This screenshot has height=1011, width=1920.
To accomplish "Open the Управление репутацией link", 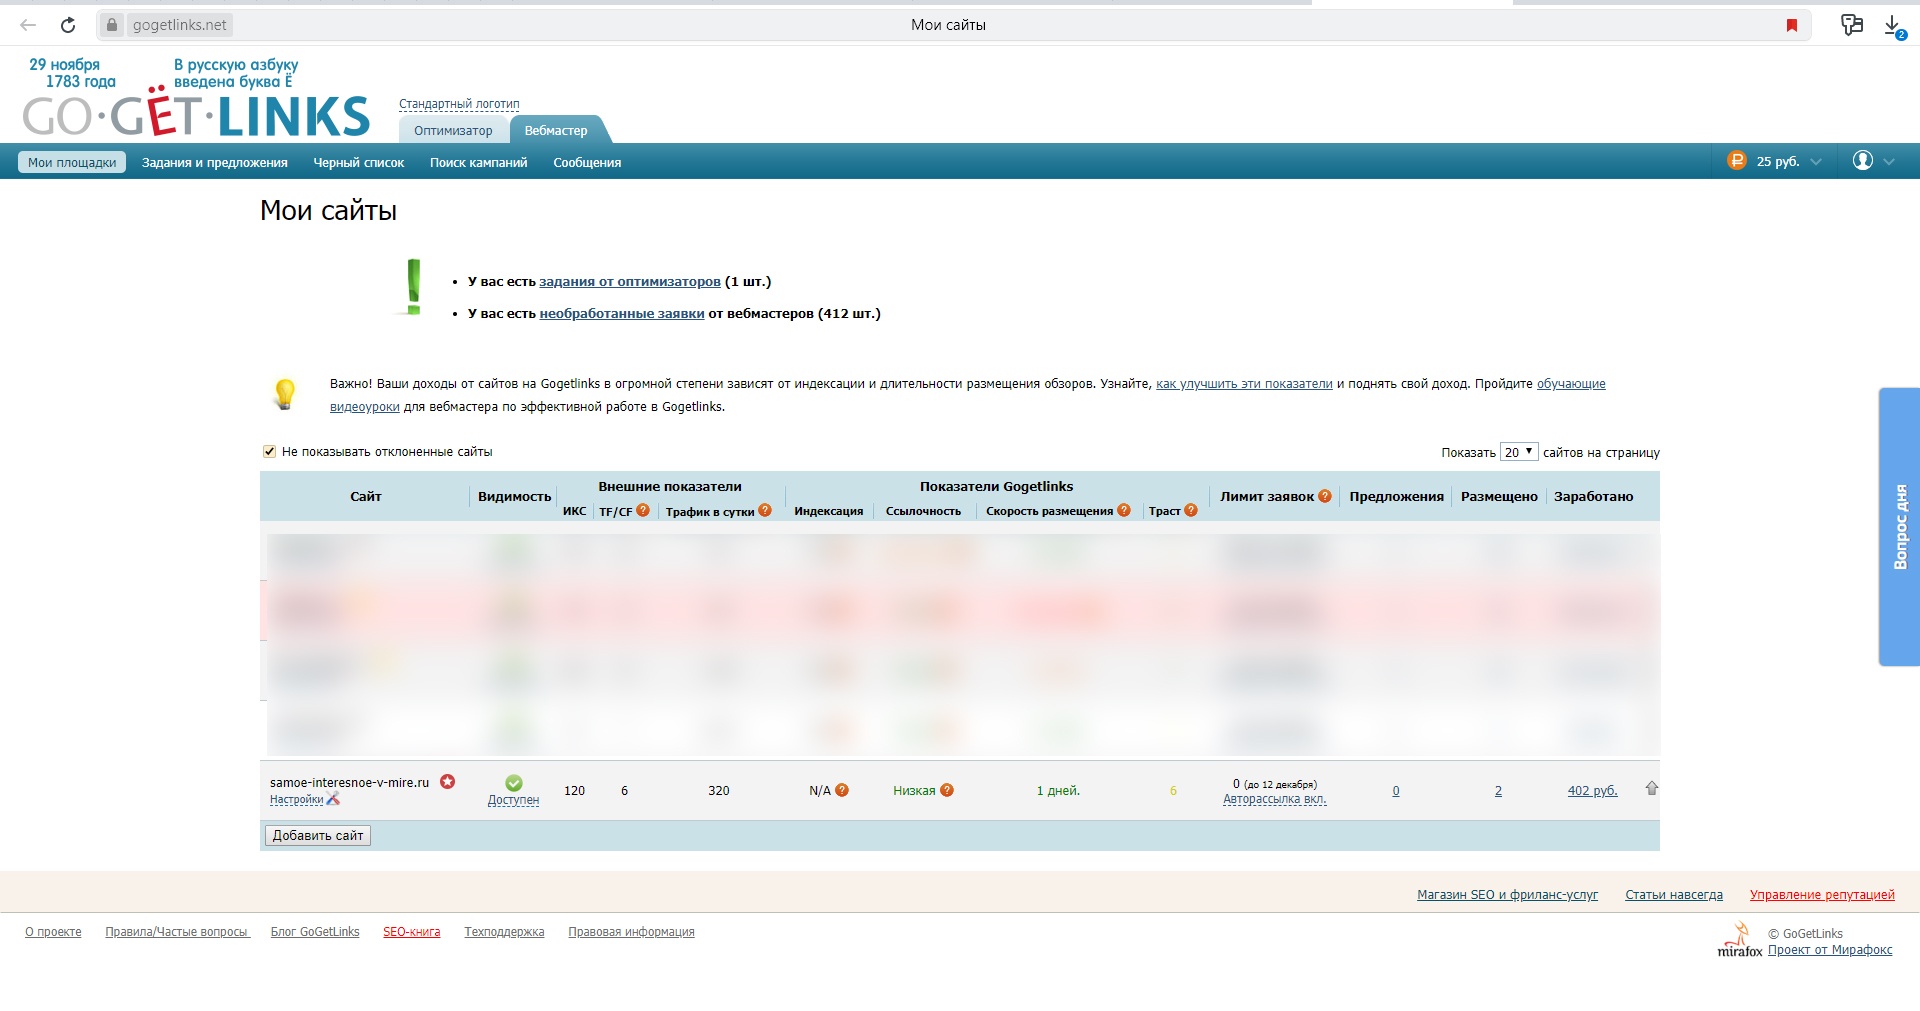I will 1822,894.
